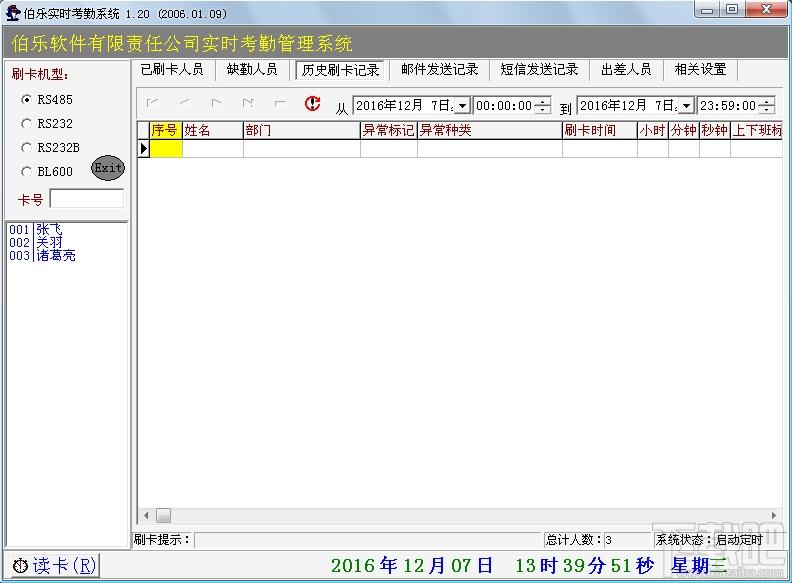The height and width of the screenshot is (583, 792).
Task: Click the 星期三 weekday display
Action: point(699,565)
